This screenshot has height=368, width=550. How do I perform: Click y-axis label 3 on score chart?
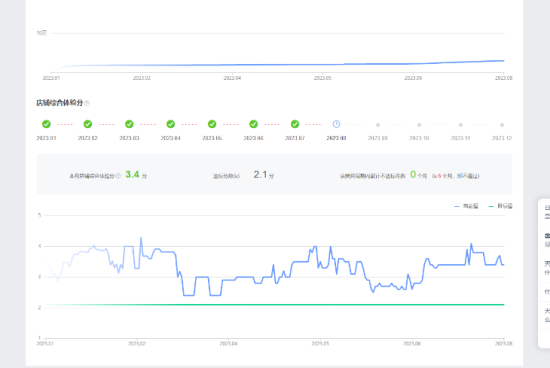pyautogui.click(x=40, y=277)
